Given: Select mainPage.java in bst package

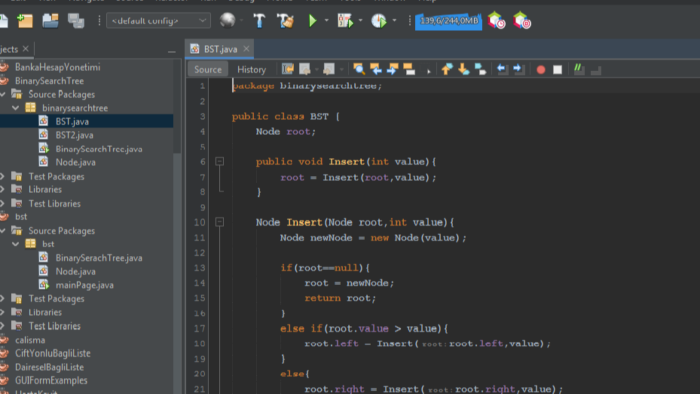Looking at the screenshot, I should 84,285.
